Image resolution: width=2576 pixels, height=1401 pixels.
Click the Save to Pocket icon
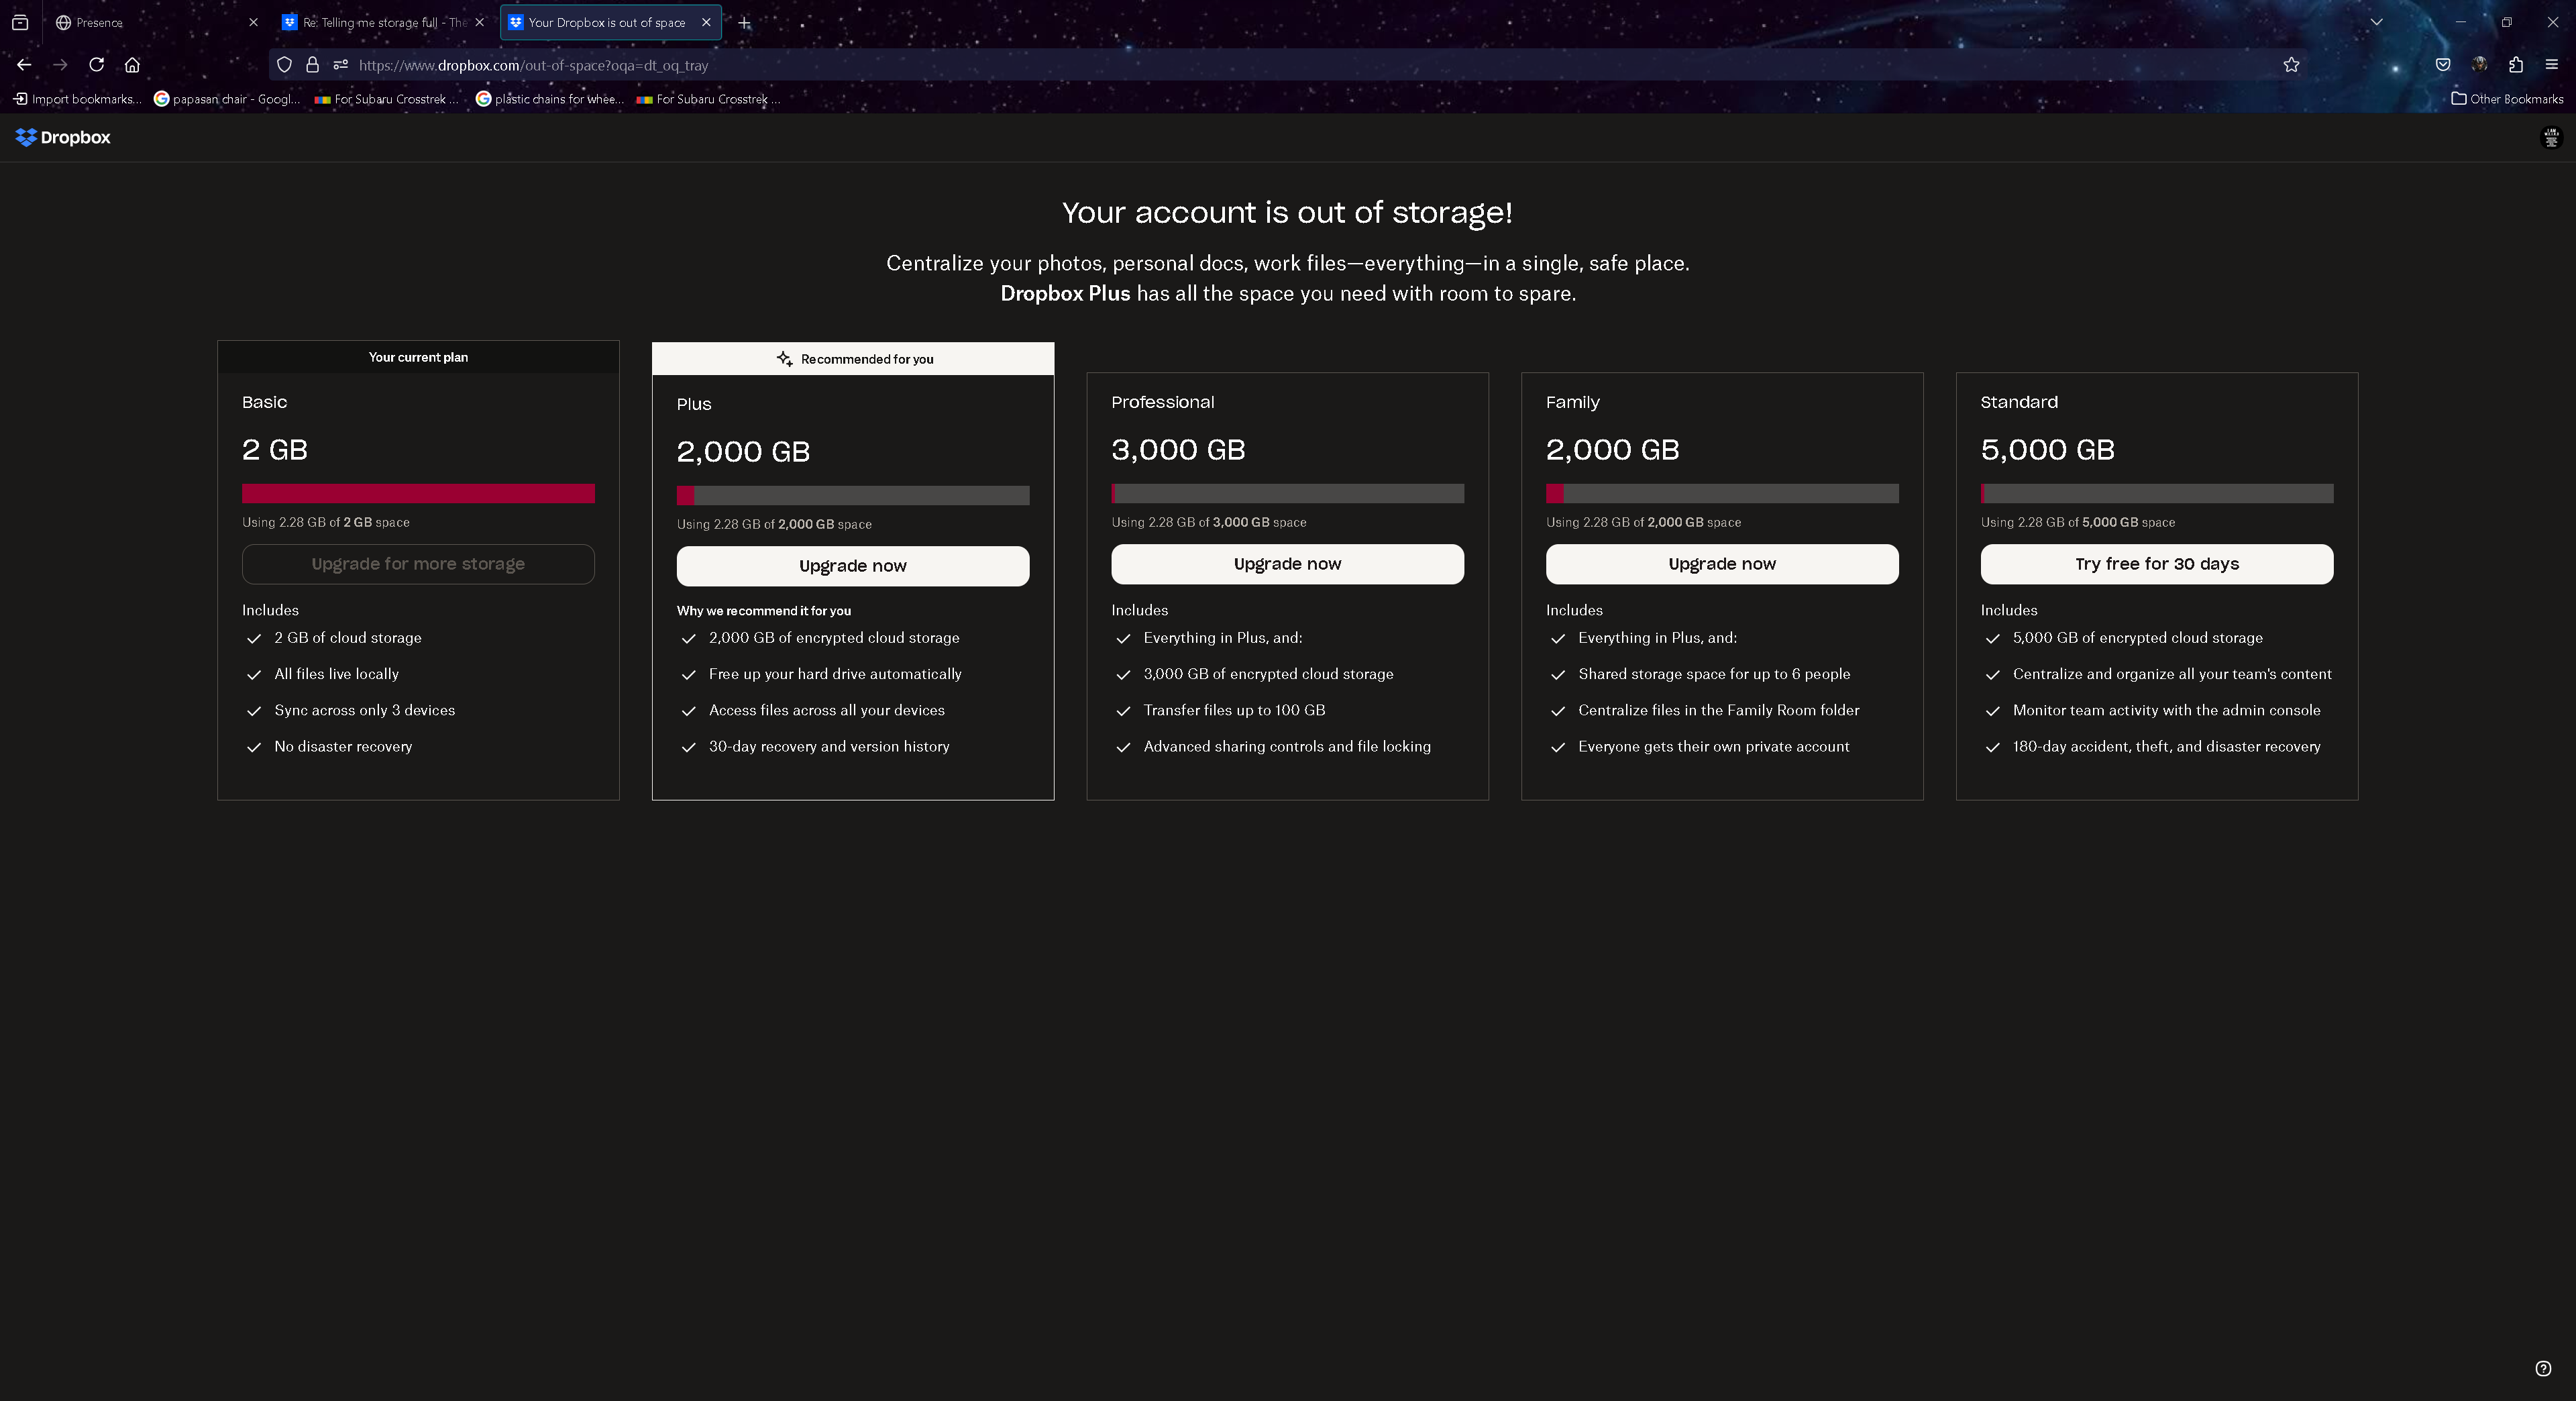(2443, 65)
